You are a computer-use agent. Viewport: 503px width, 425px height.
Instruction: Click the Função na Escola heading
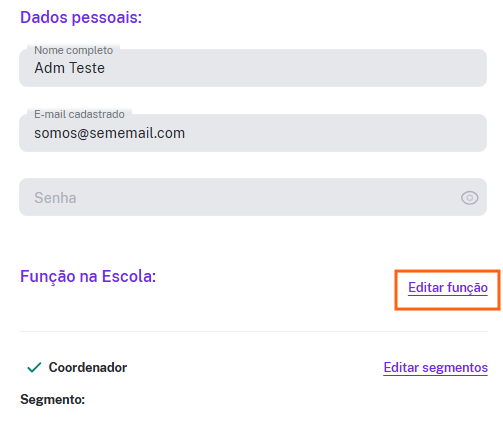point(88,276)
